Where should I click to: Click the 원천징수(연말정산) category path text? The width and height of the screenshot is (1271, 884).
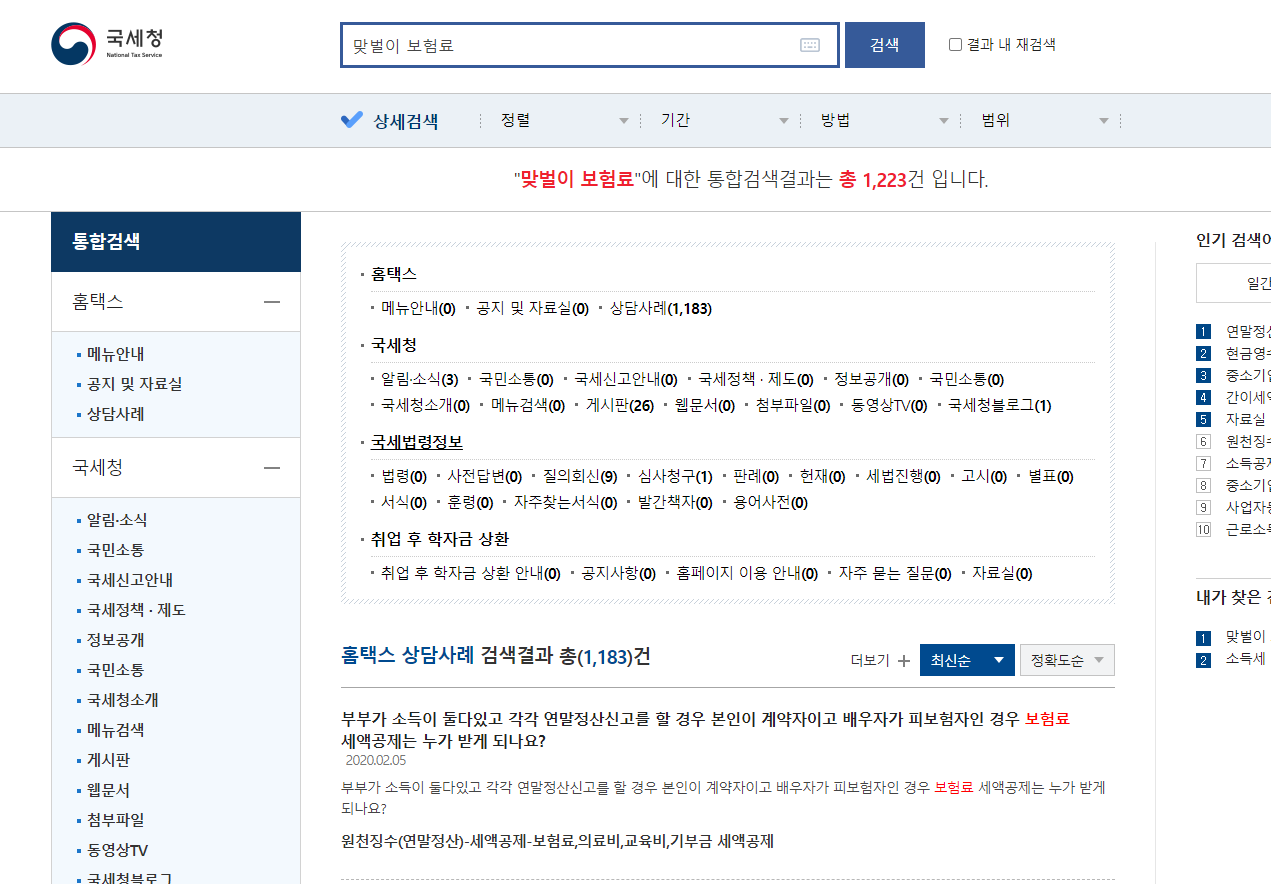(x=557, y=842)
